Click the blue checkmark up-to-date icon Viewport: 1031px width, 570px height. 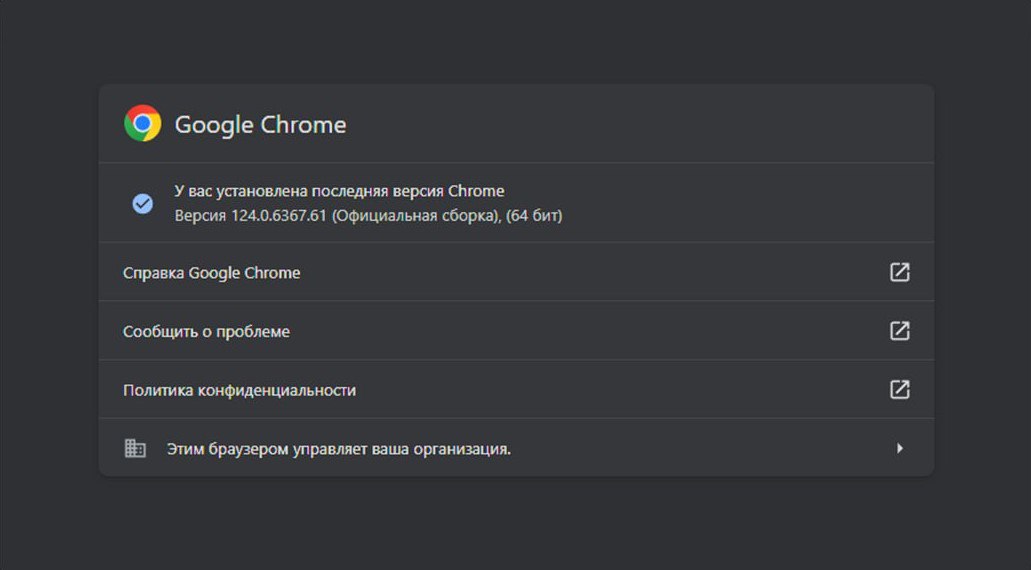pyautogui.click(x=143, y=204)
